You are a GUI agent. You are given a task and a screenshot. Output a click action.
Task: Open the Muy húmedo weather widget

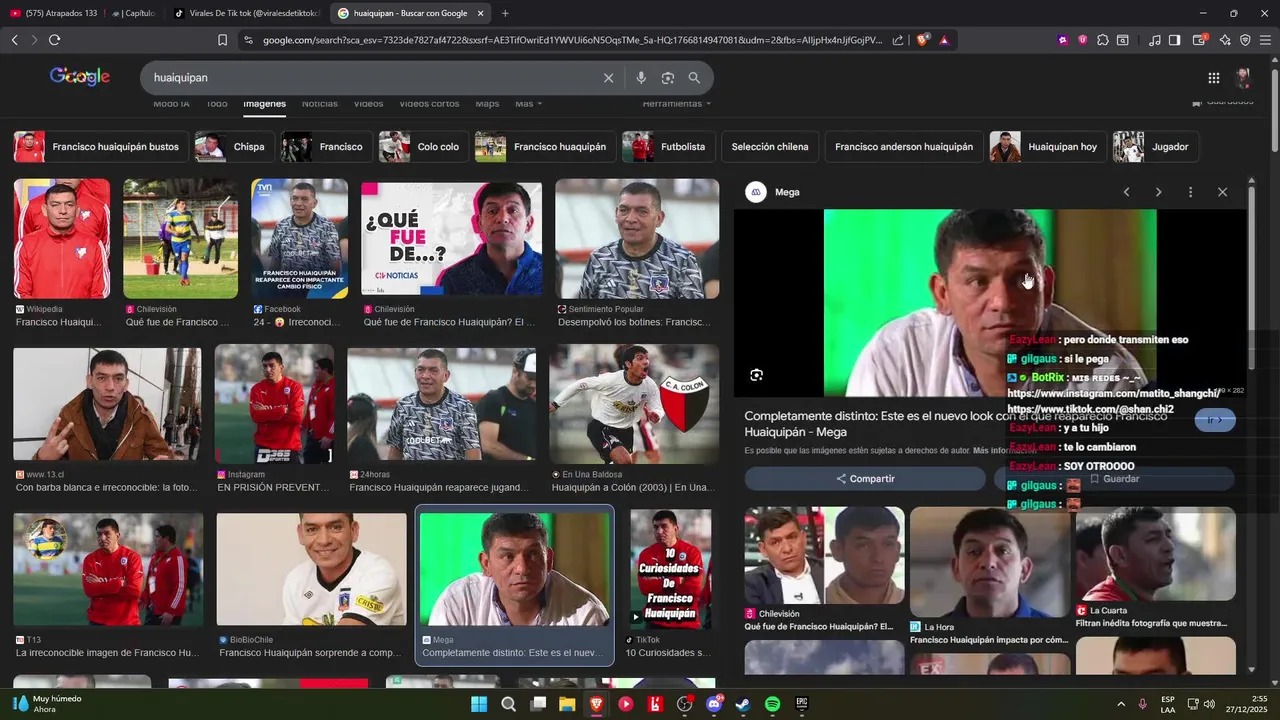point(47,704)
